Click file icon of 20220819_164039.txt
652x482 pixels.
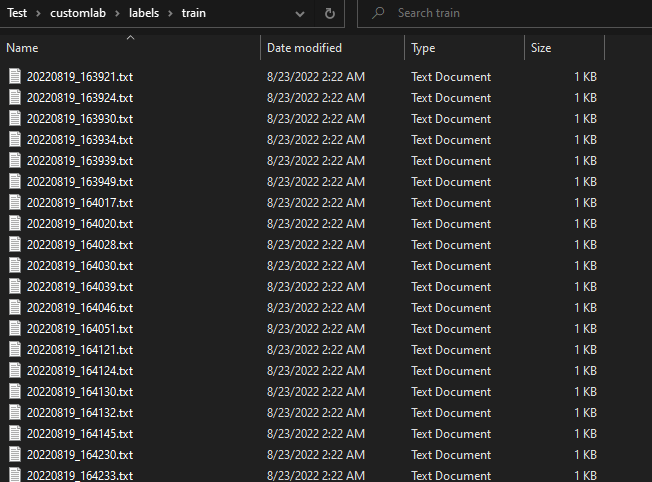(x=15, y=287)
